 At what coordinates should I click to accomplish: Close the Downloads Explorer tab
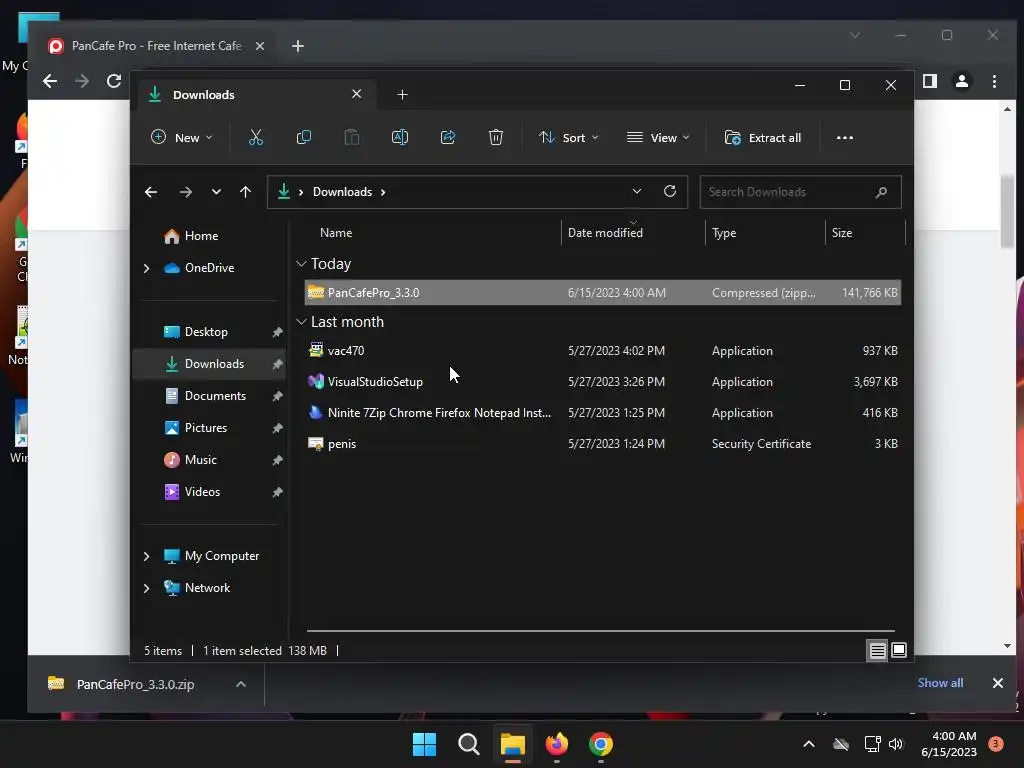[x=357, y=94]
